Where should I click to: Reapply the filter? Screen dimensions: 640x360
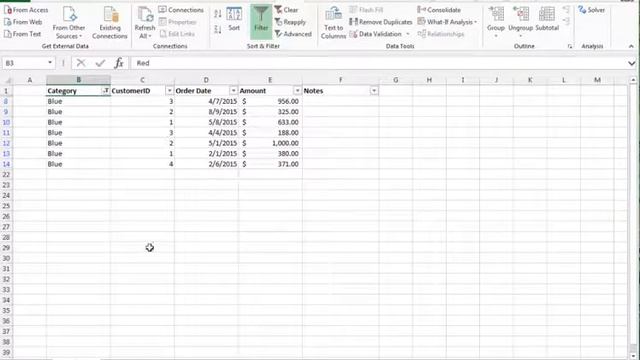point(290,22)
